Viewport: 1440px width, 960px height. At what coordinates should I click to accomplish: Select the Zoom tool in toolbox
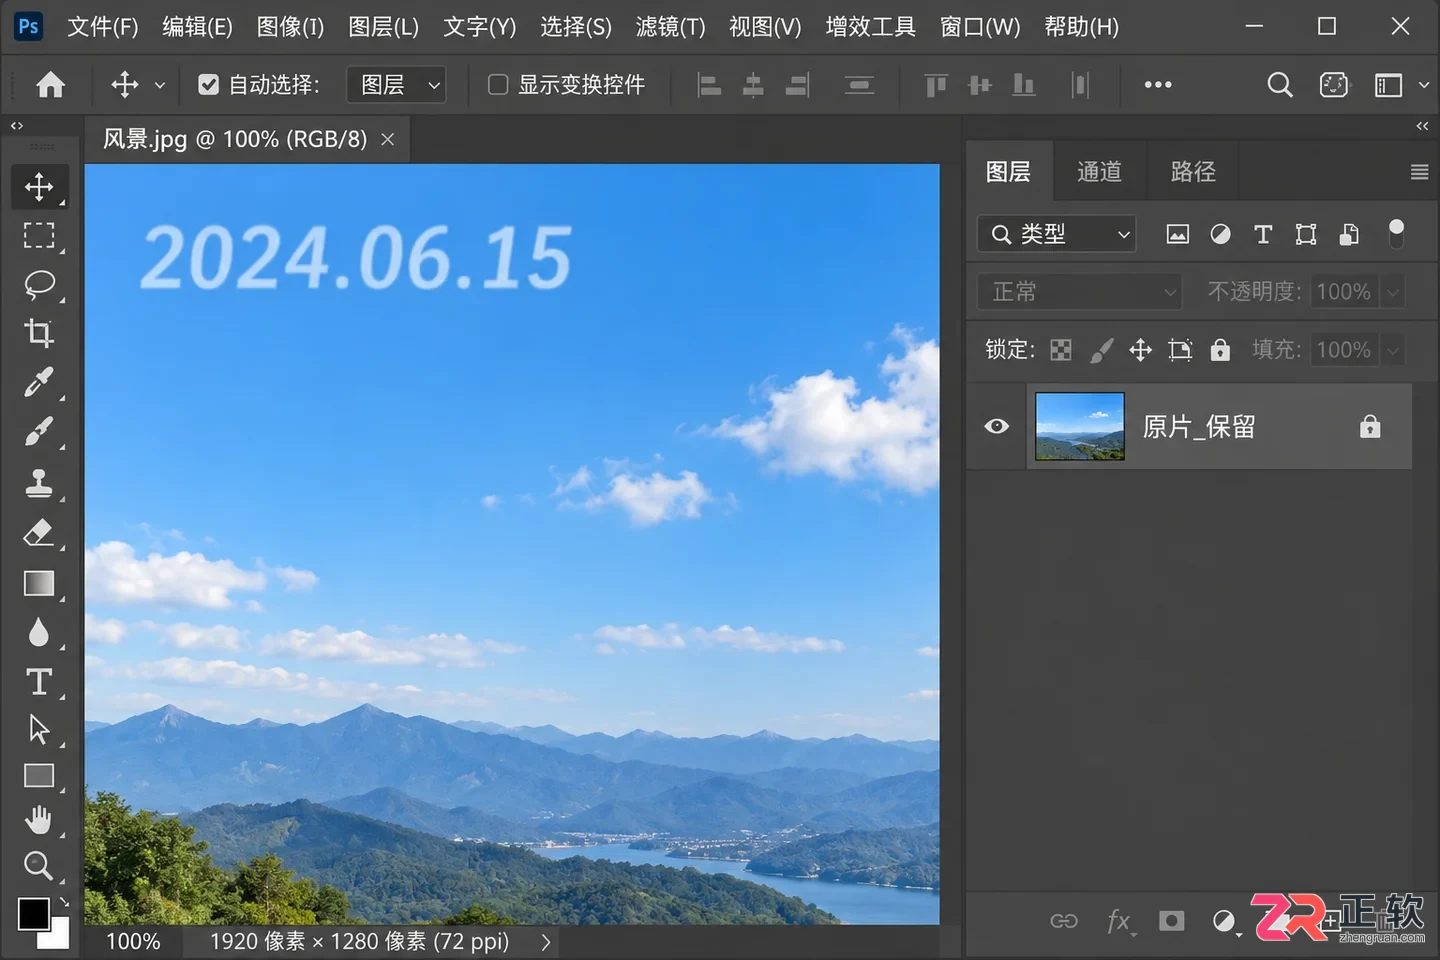pos(39,865)
